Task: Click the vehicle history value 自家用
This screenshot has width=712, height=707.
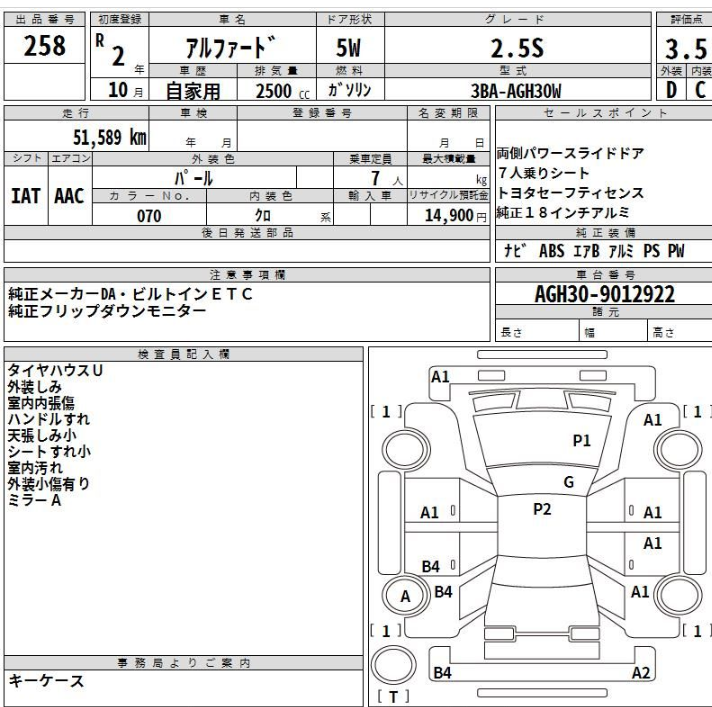Action: tap(193, 91)
